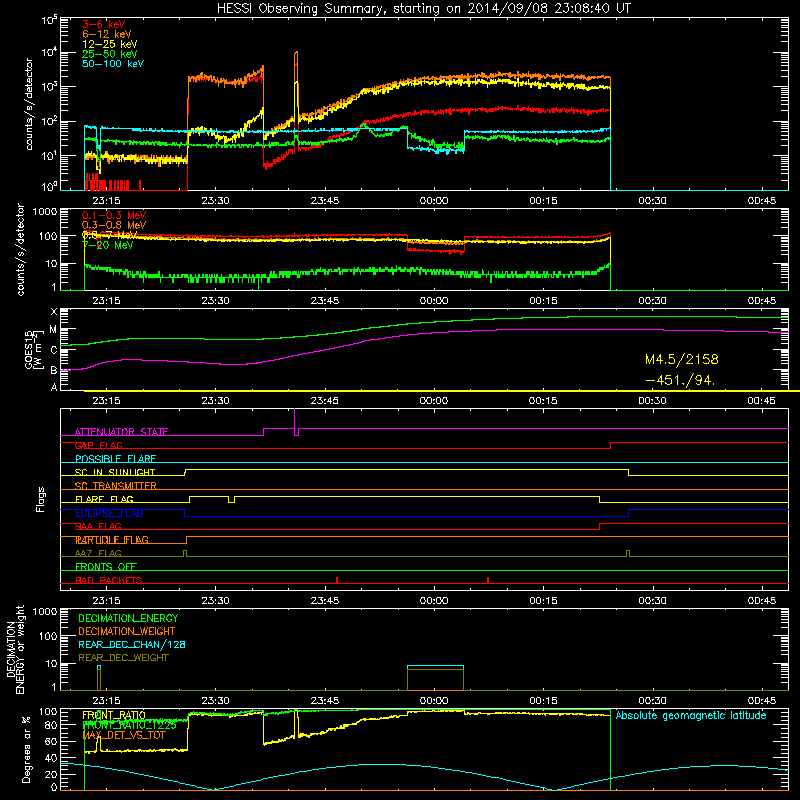Click the REAR_DEC_CHAN/128 legend label
800x800 pixels.
click(x=132, y=644)
